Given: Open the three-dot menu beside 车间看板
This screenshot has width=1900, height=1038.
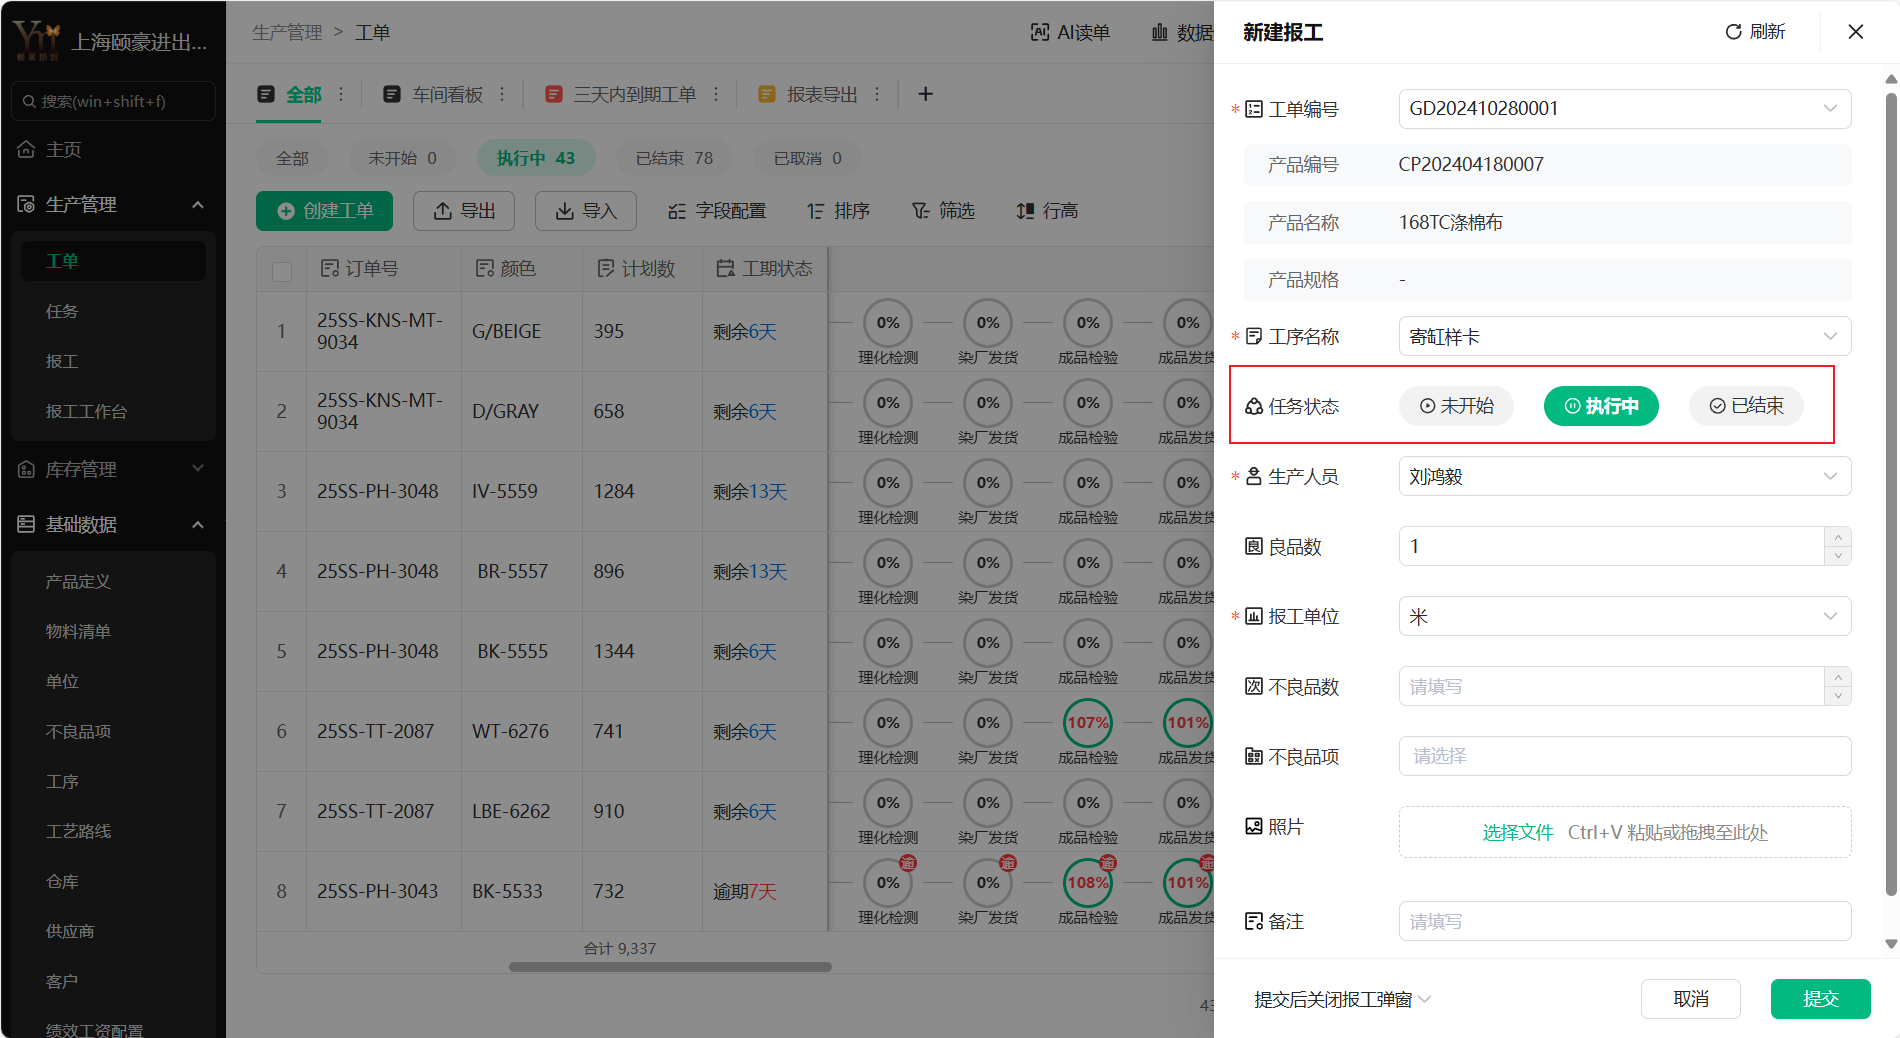Looking at the screenshot, I should pos(502,94).
